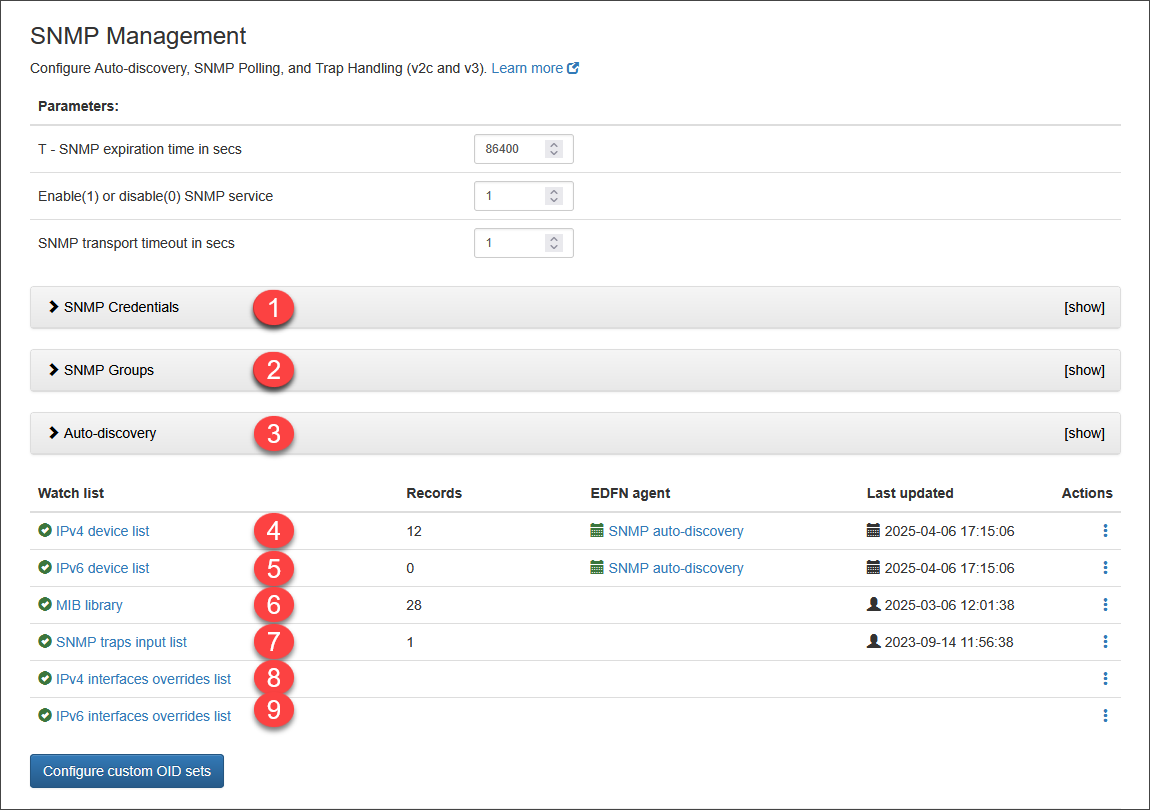Image resolution: width=1150 pixels, height=810 pixels.
Task: Open actions menu for SNMP traps input list
Action: coord(1105,642)
